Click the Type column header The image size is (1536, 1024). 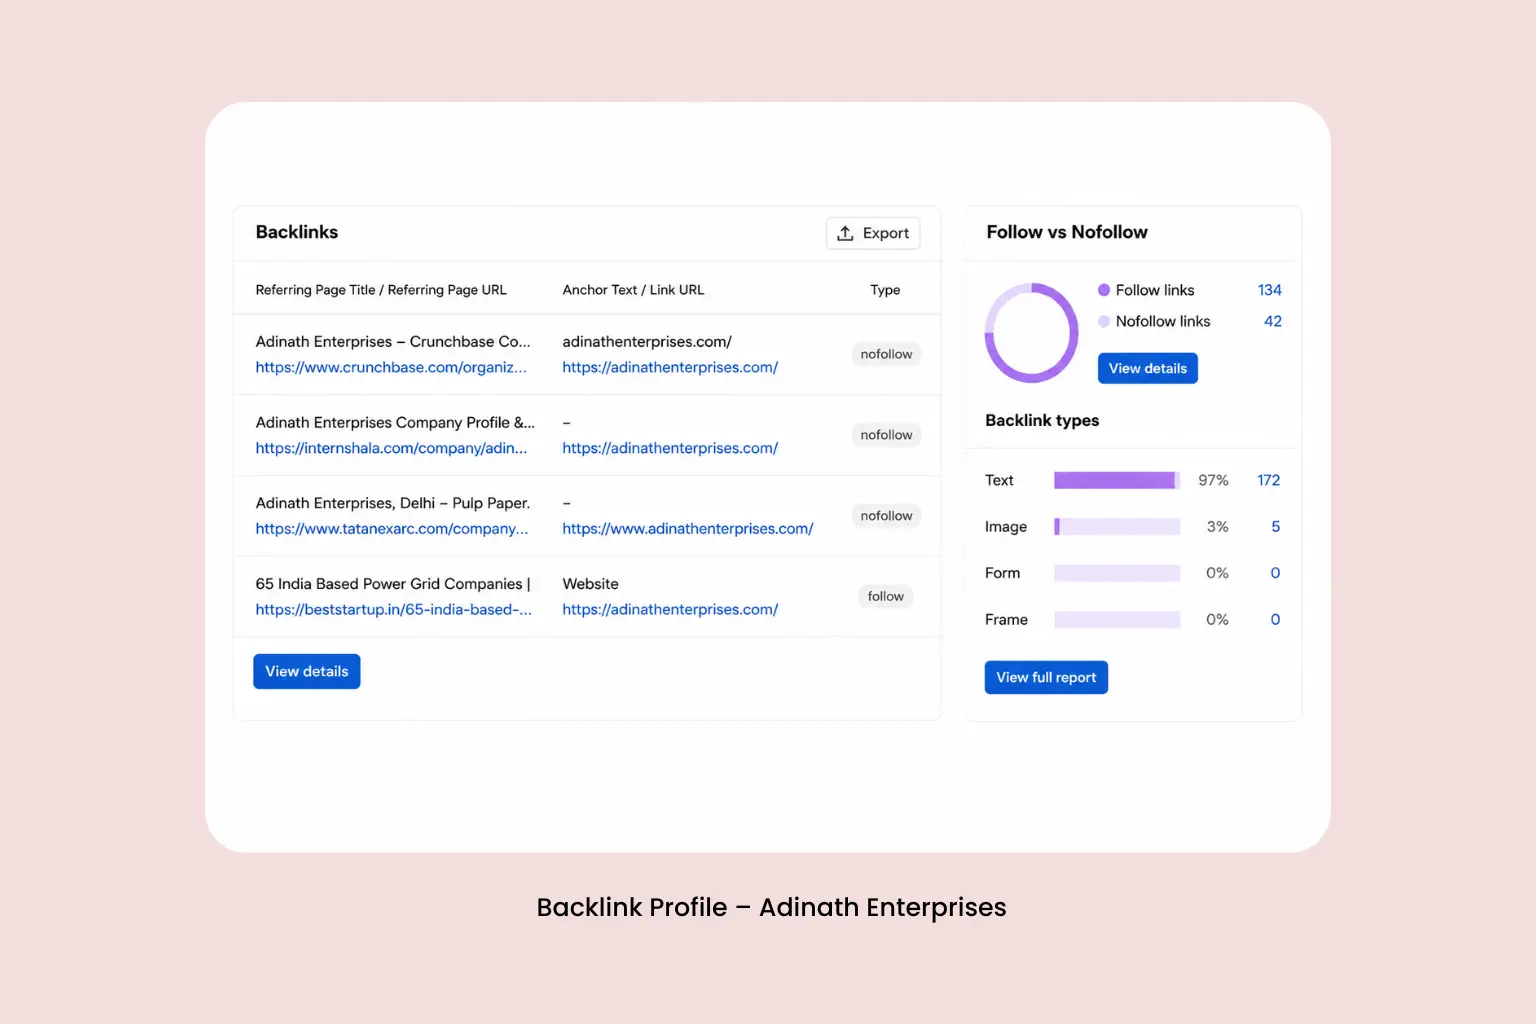click(x=885, y=290)
